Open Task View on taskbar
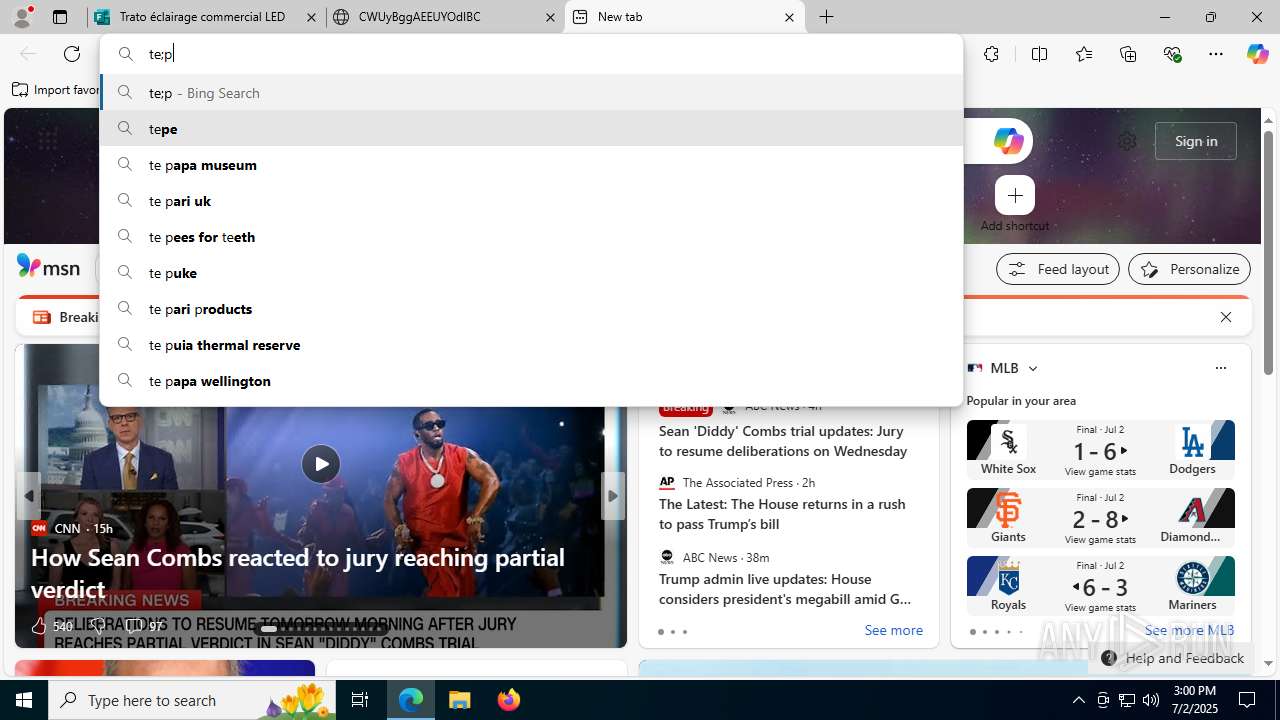Viewport: 1280px width, 720px height. tap(360, 700)
